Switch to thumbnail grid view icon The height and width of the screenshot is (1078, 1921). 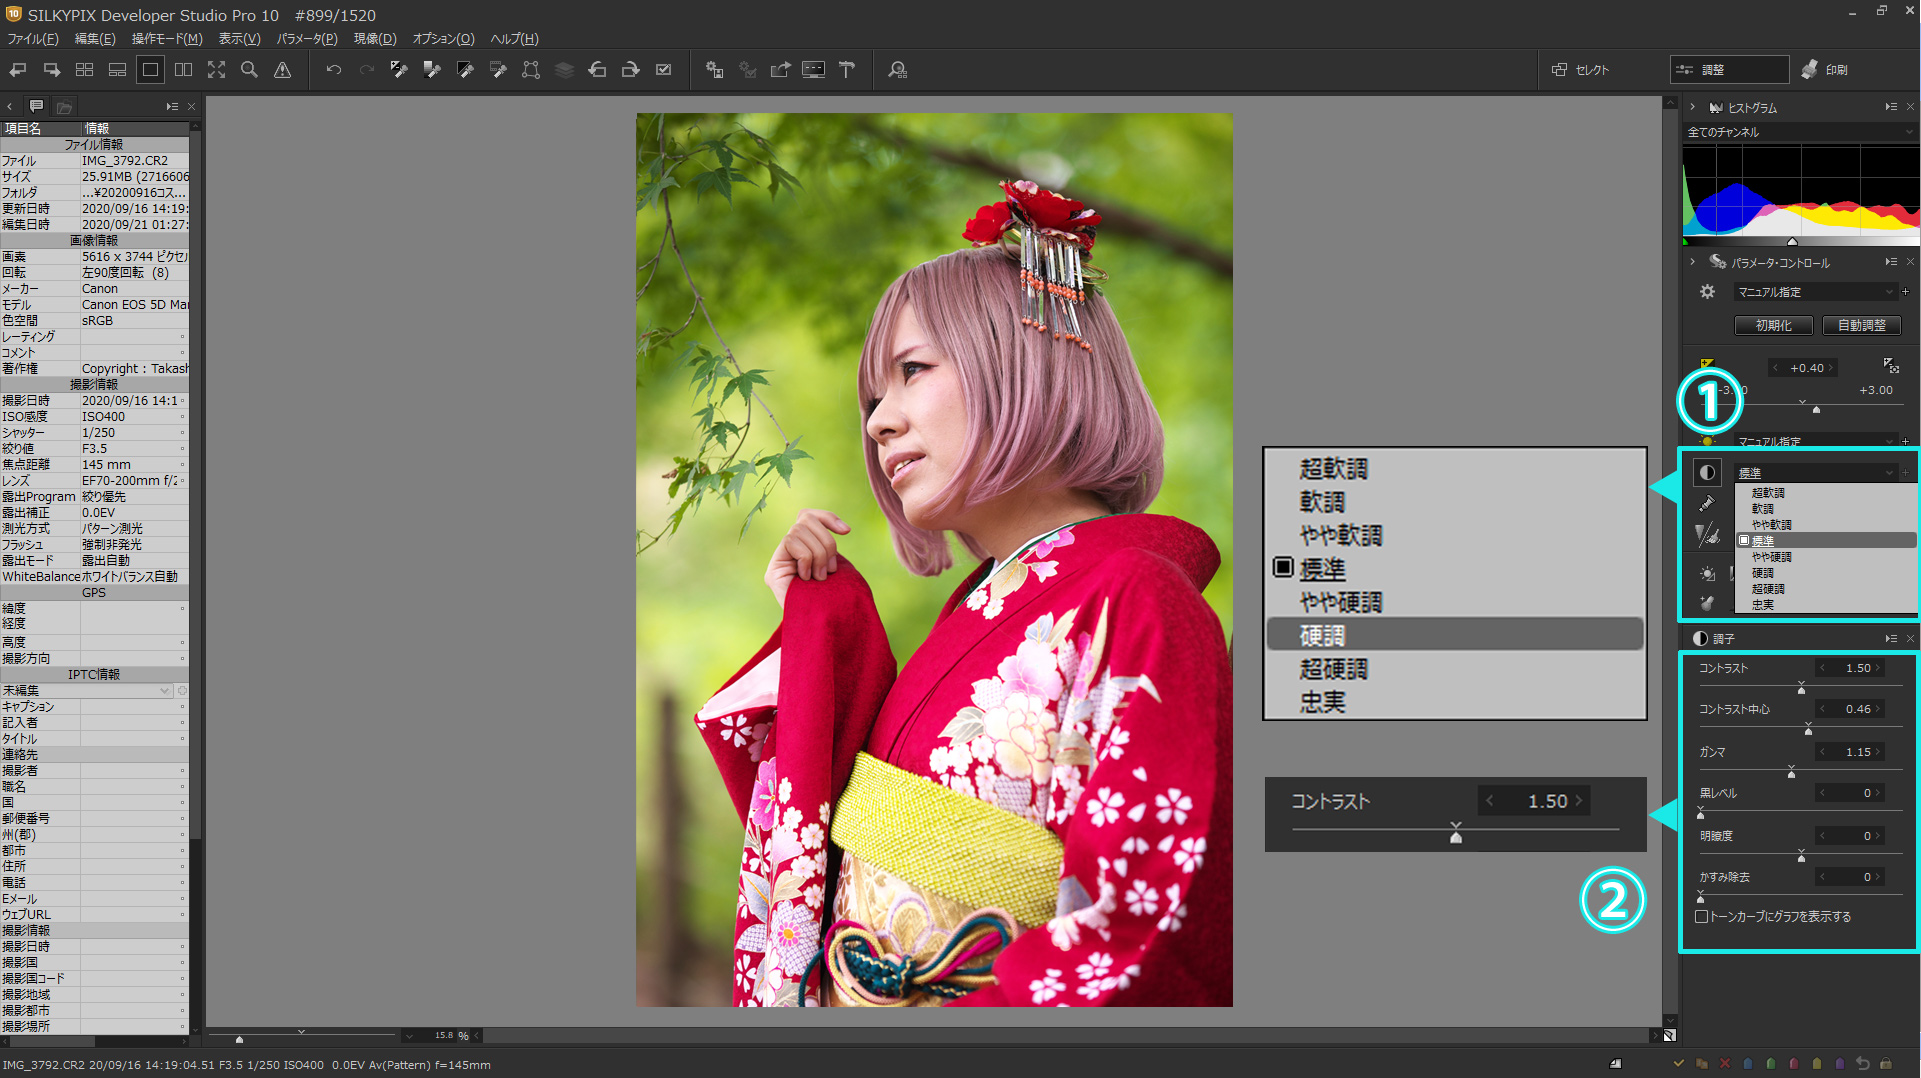(x=84, y=70)
